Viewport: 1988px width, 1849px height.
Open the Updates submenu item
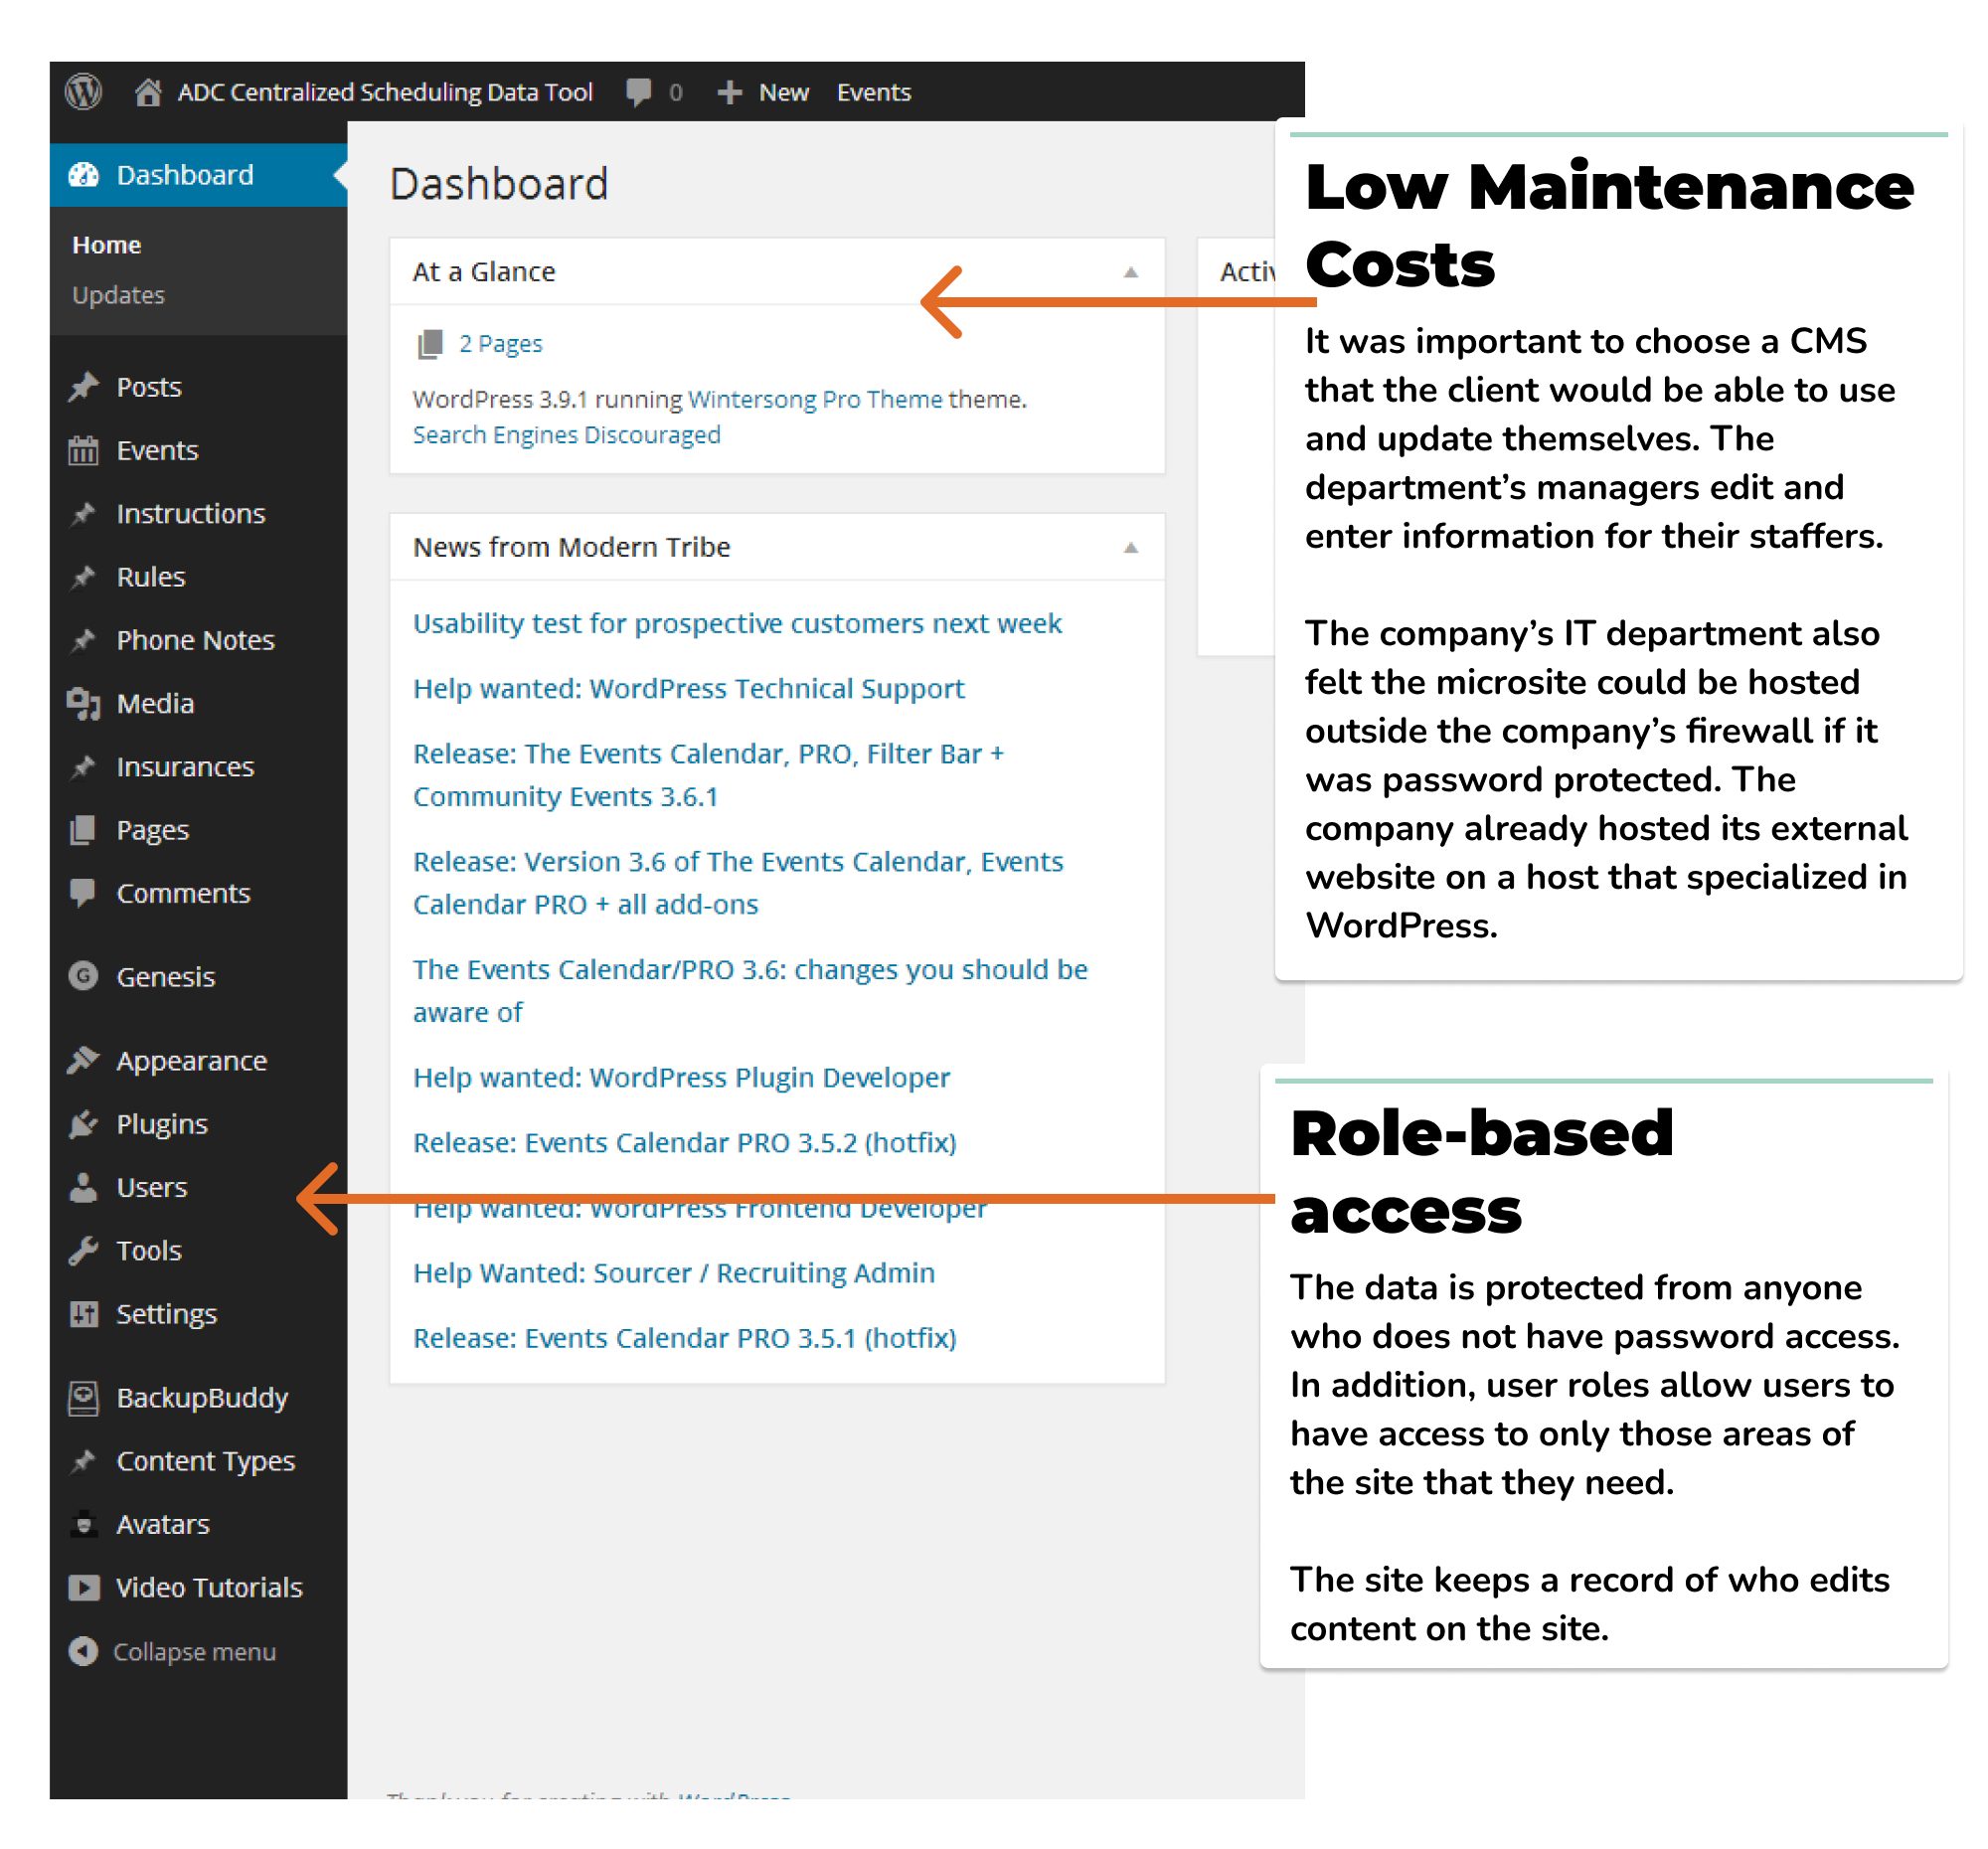(x=119, y=296)
